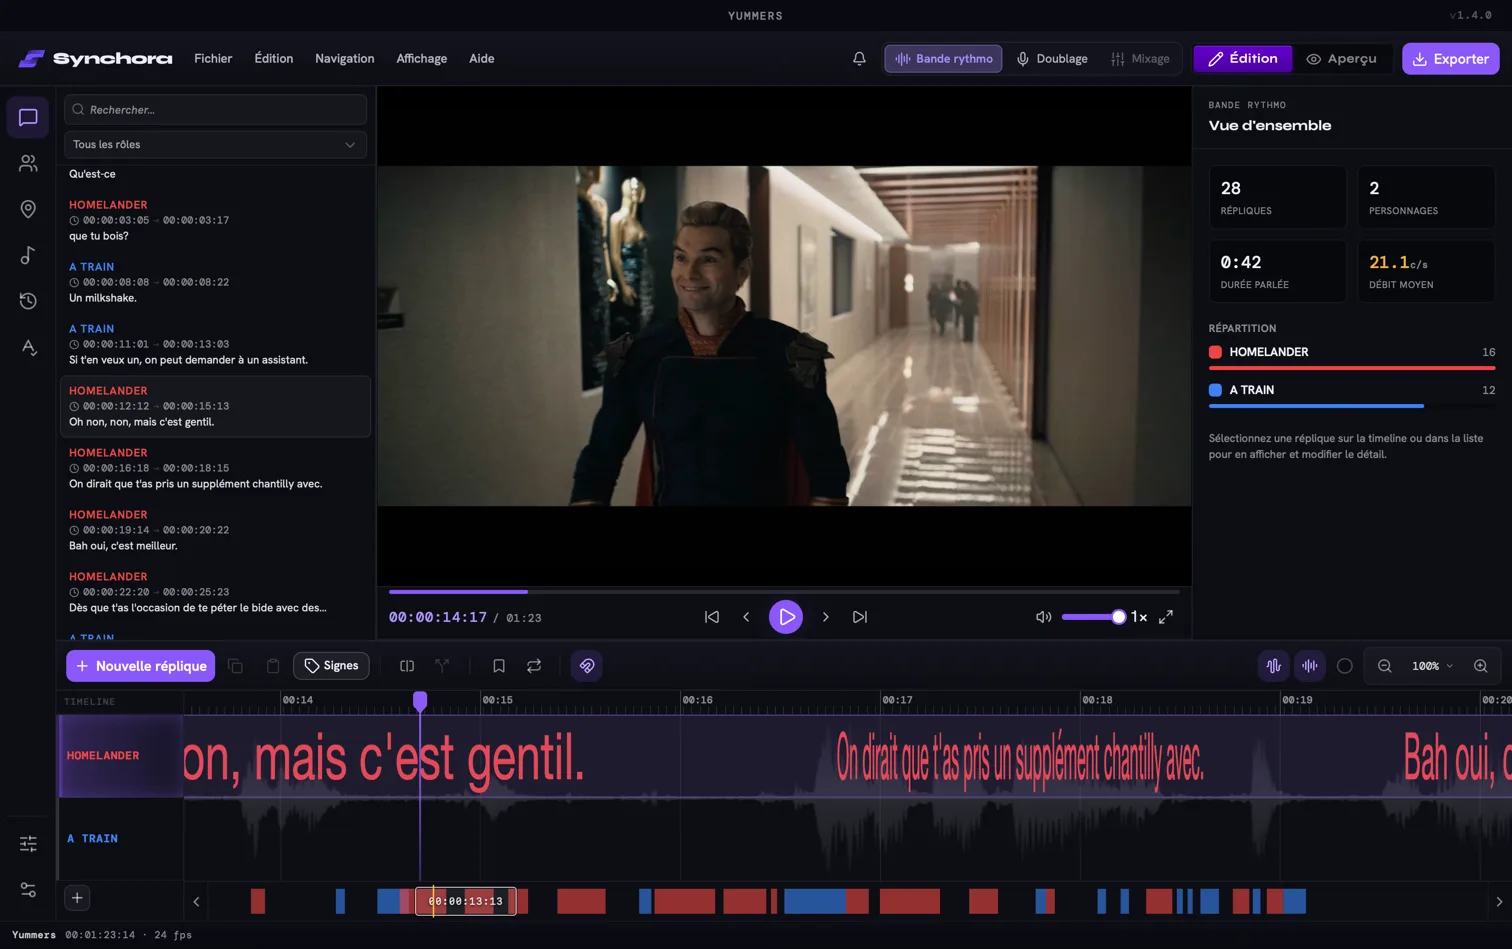The image size is (1512, 949).
Task: Click the notifications bell icon
Action: point(859,59)
